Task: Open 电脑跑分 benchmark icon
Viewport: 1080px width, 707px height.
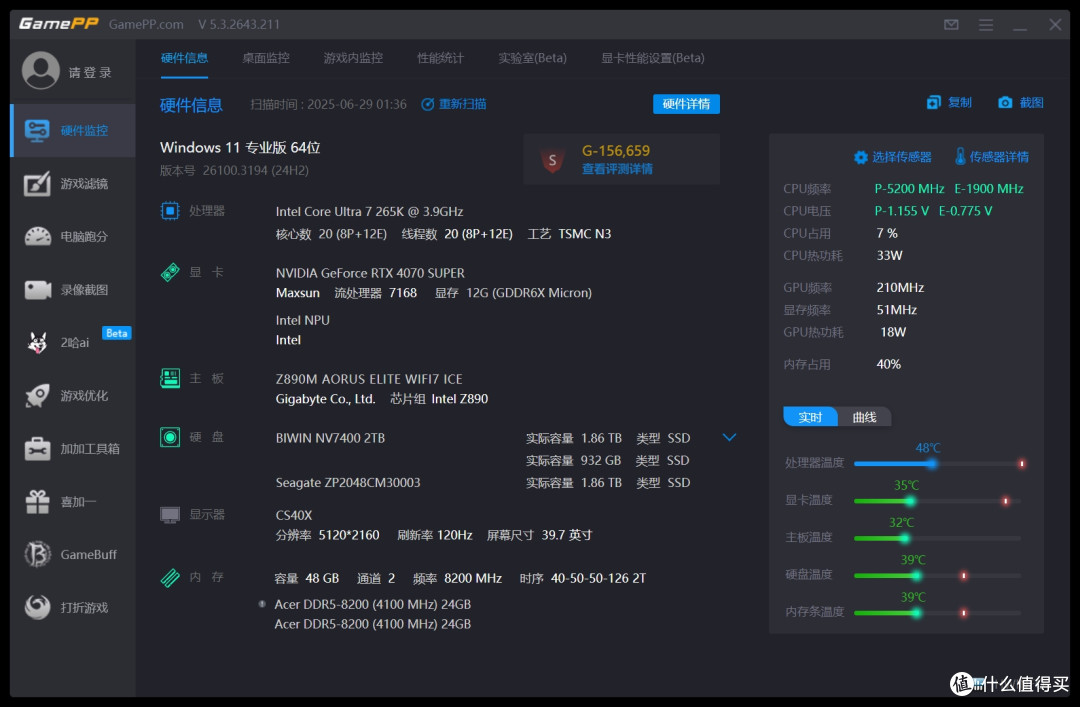Action: tap(37, 236)
